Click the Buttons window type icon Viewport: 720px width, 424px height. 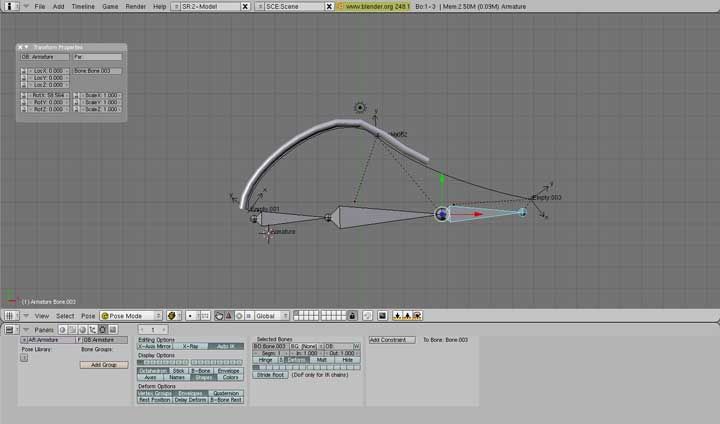[10, 329]
